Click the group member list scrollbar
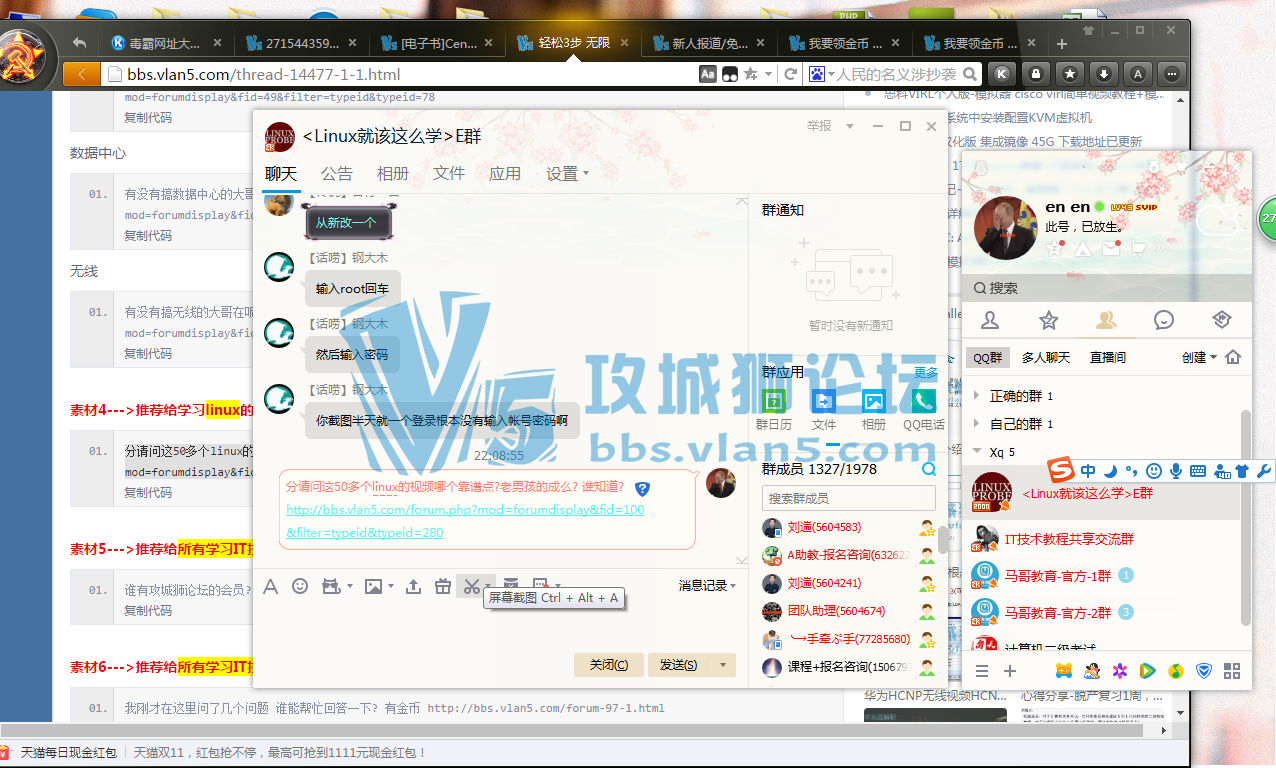1276x768 pixels. (x=943, y=540)
